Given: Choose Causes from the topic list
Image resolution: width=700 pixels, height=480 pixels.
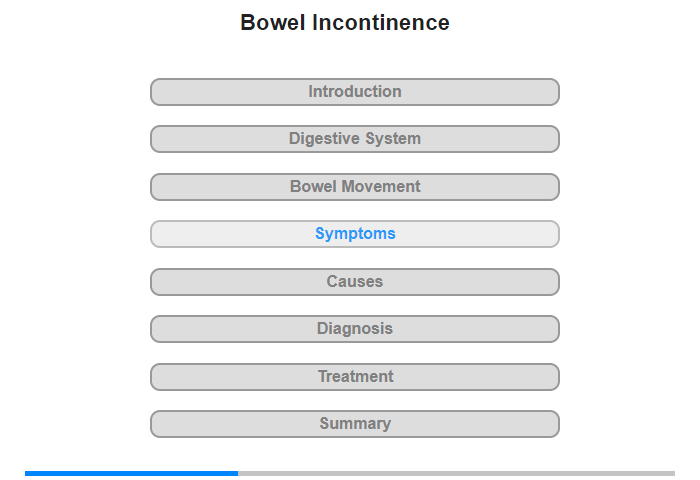Looking at the screenshot, I should [354, 282].
